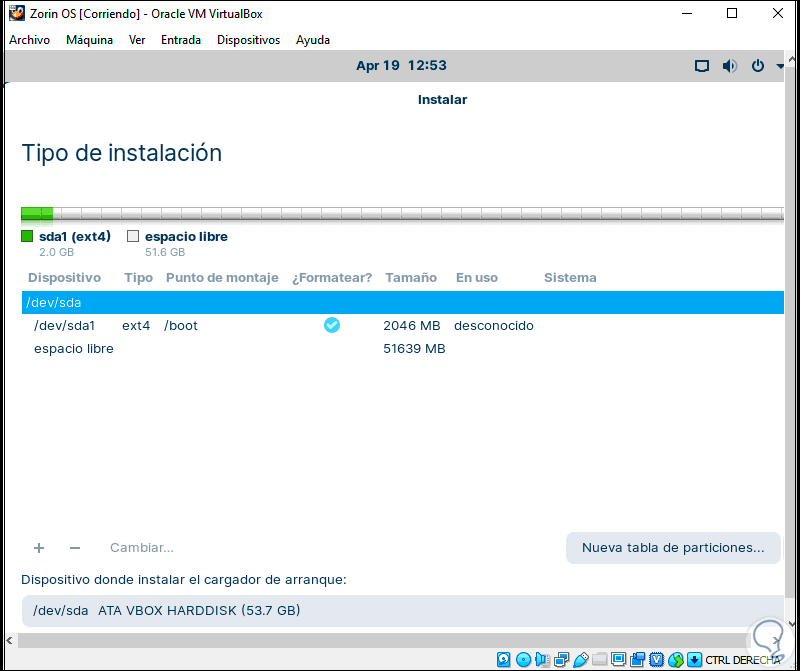Open the bootloader device dropdown /dev/sda
801x671 pixels.
click(x=403, y=610)
